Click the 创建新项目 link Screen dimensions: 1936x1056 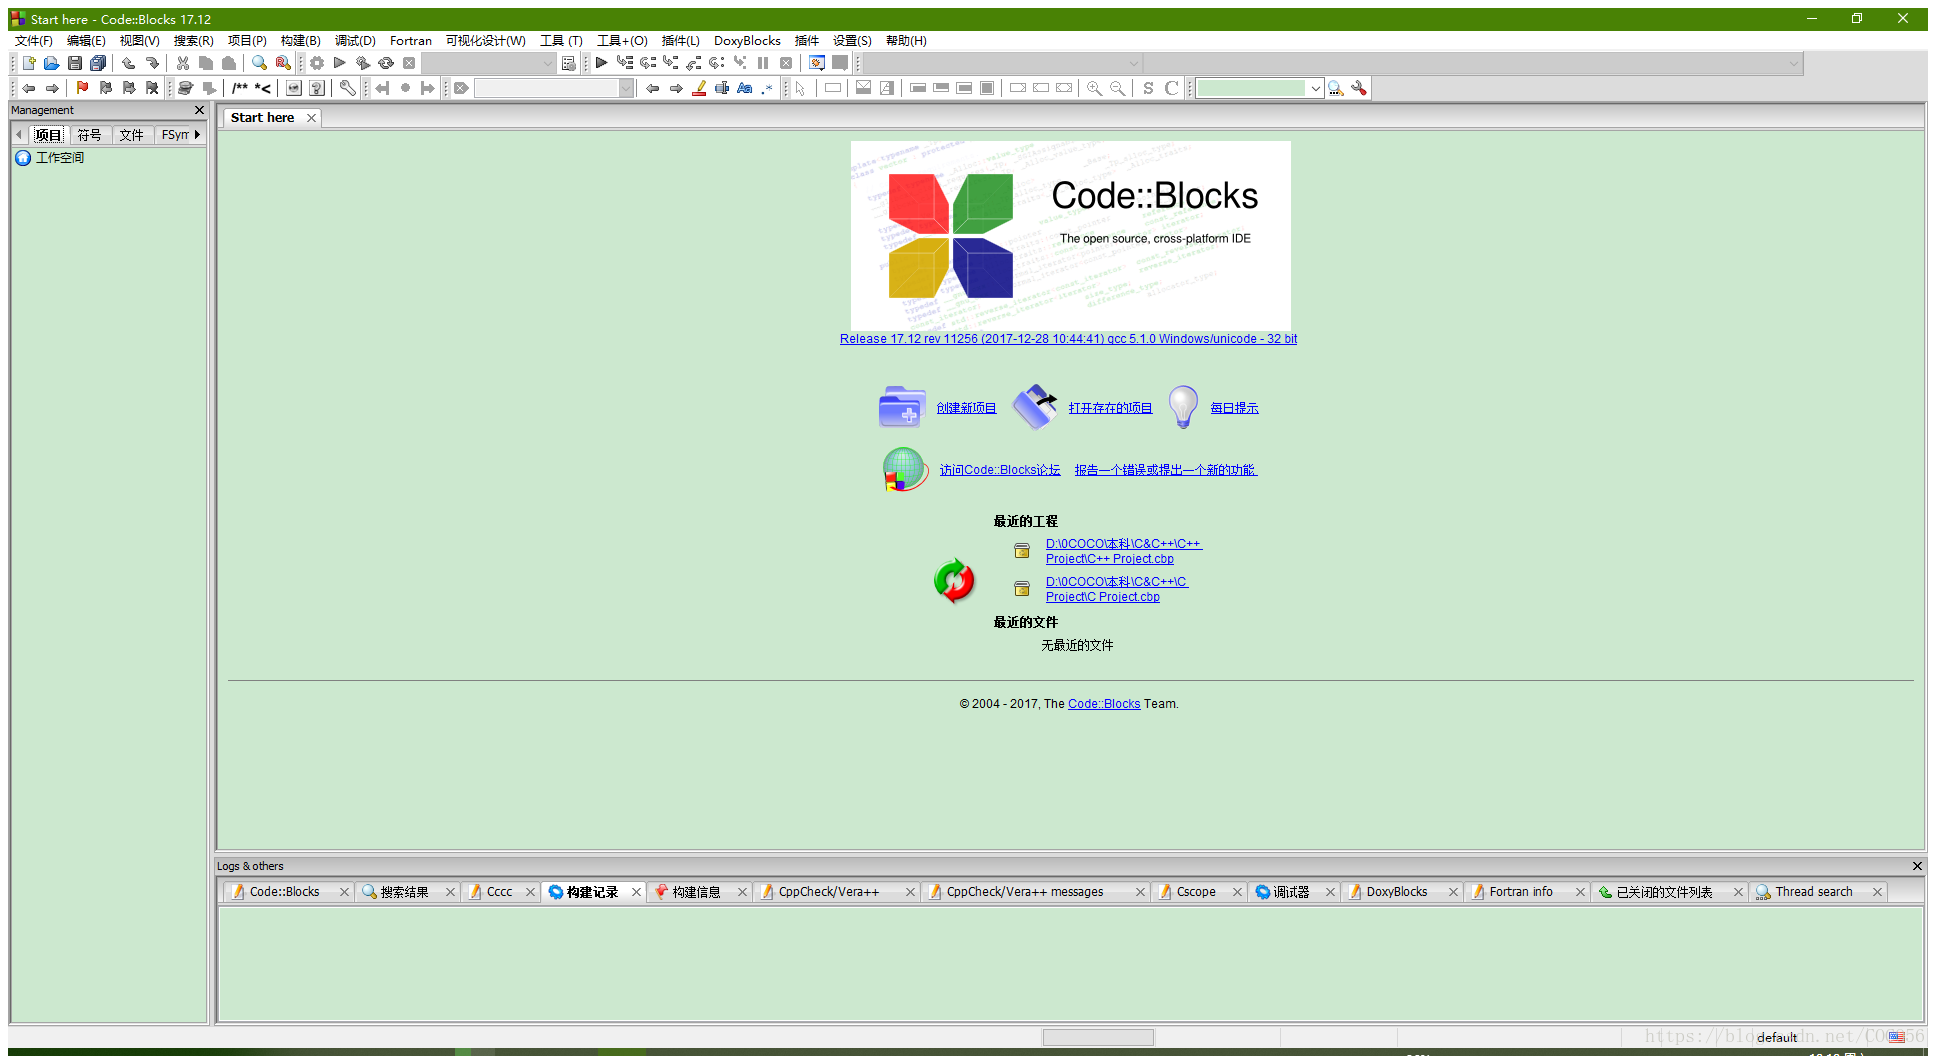point(966,407)
